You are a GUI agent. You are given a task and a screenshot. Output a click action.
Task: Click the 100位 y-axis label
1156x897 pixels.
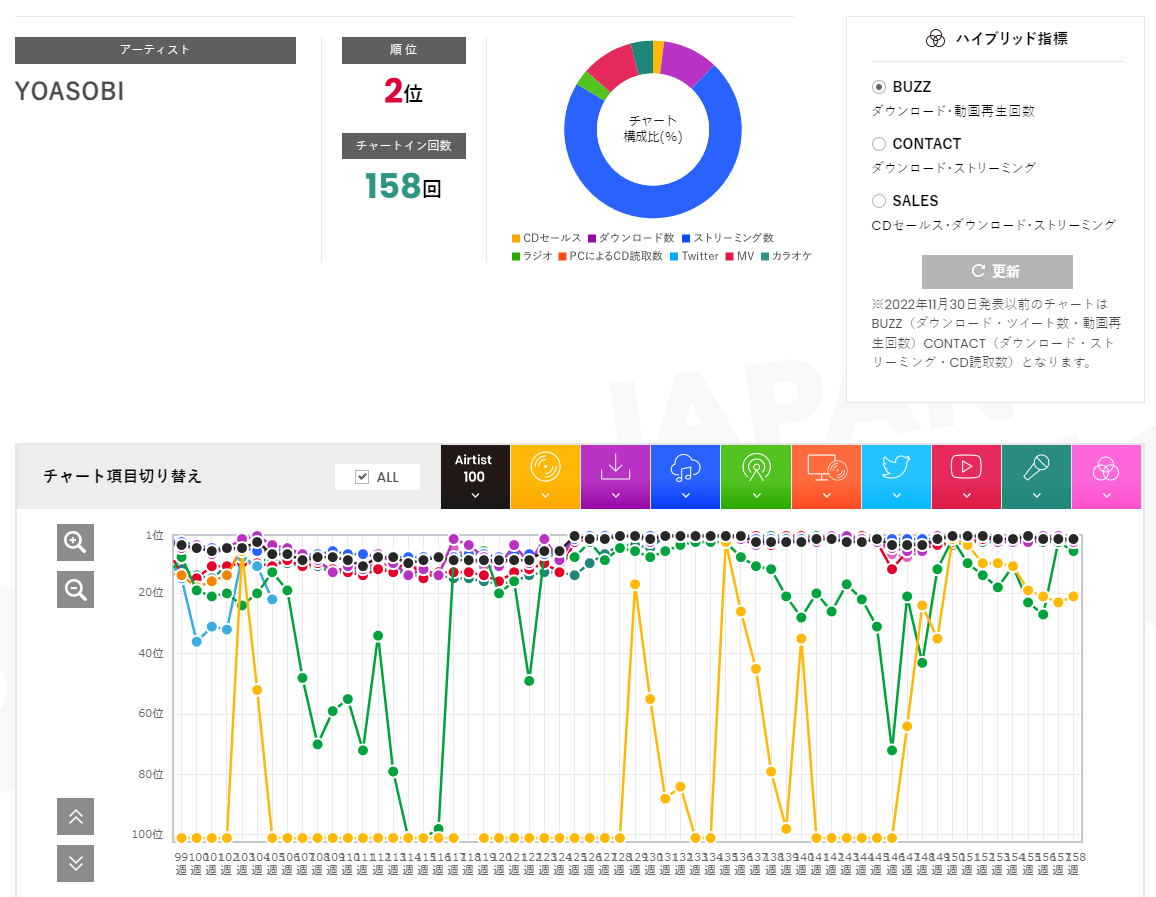click(x=147, y=834)
